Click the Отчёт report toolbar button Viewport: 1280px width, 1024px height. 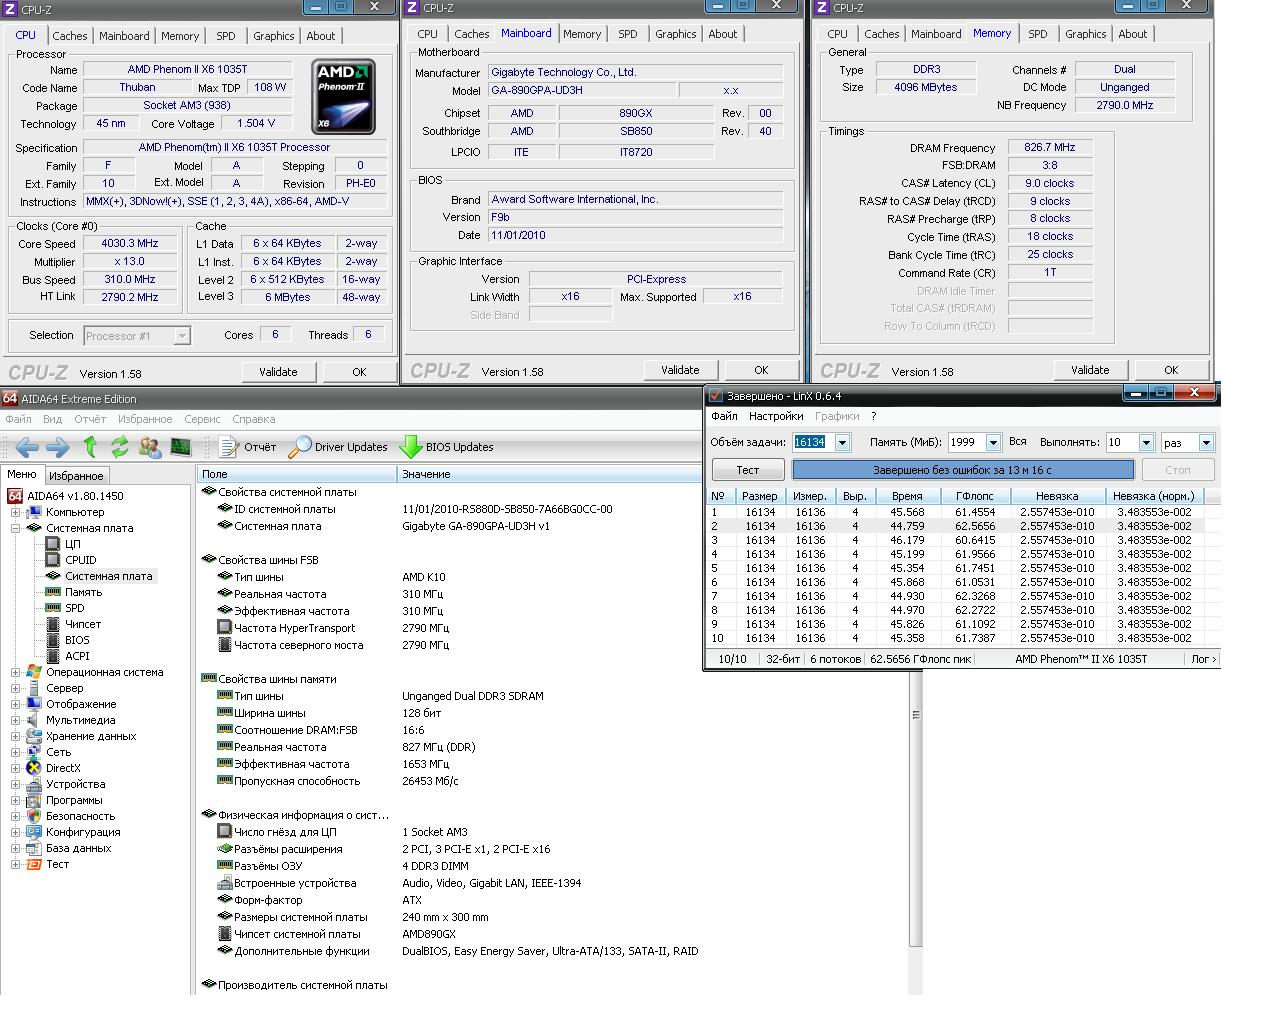click(247, 447)
